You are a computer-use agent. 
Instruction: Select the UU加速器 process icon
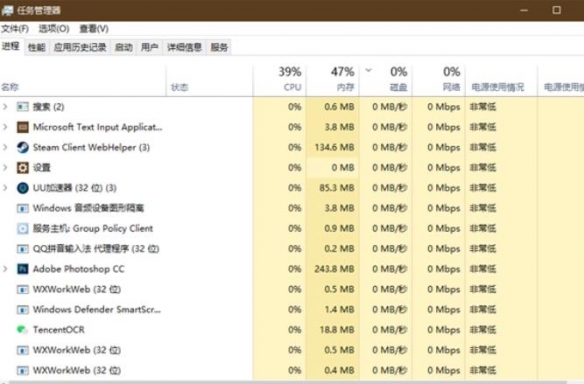tap(23, 188)
